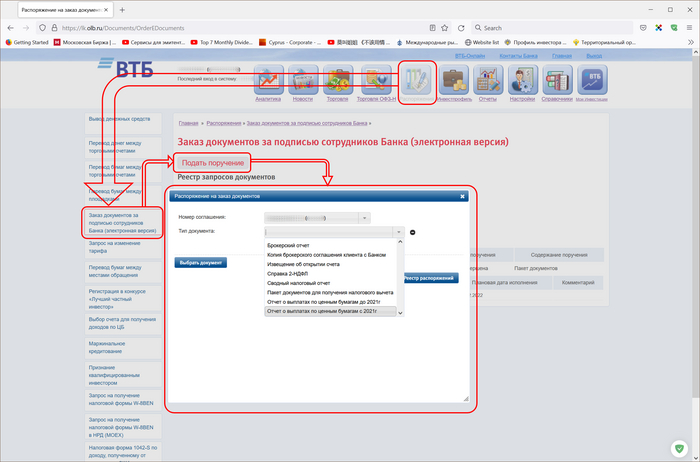Open the Торговля section icon

pyautogui.click(x=338, y=80)
